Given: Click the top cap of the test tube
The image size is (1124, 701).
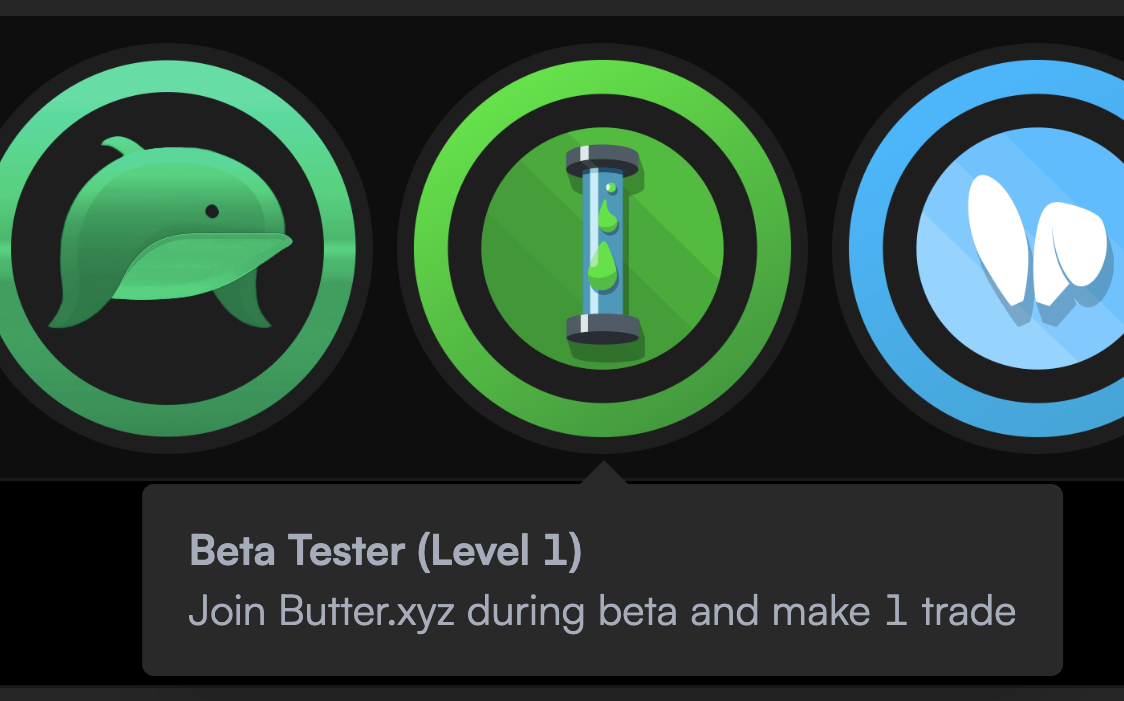Looking at the screenshot, I should pyautogui.click(x=602, y=160).
